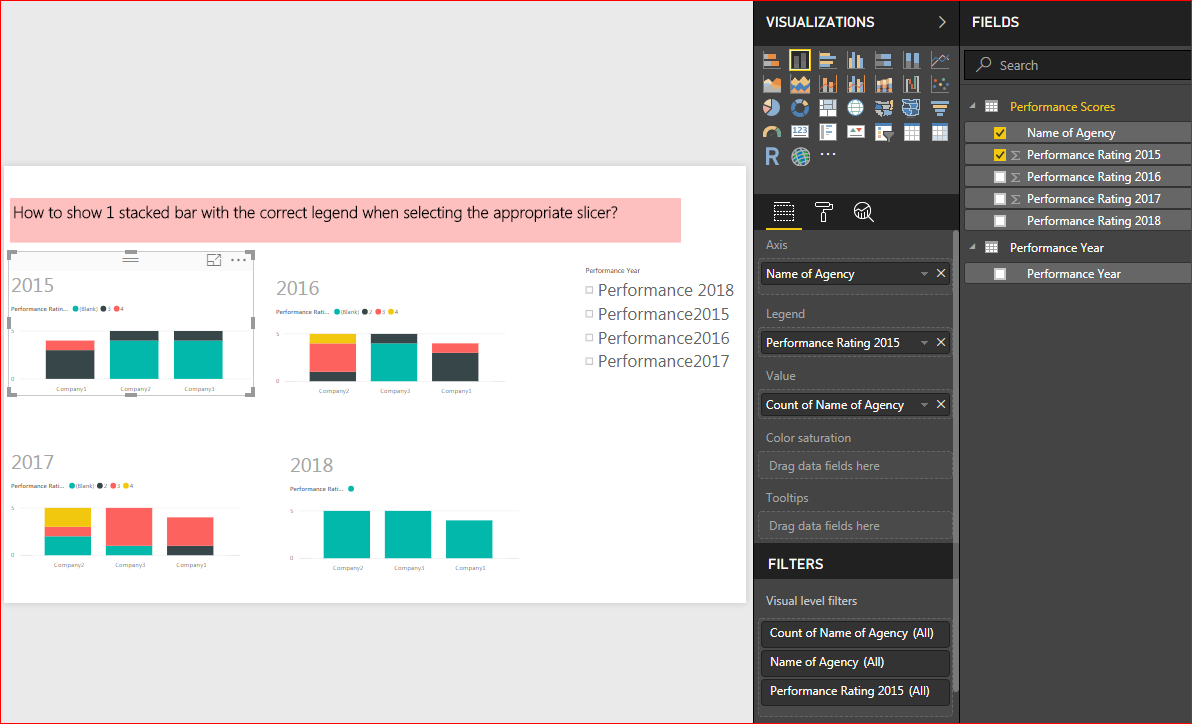Select the 2016 stacked chart visual

(391, 336)
